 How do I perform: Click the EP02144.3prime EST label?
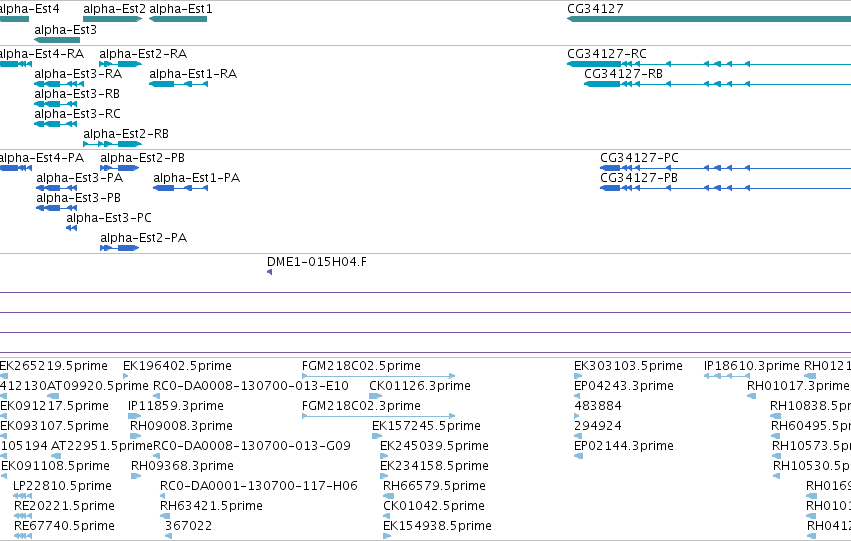coord(624,446)
